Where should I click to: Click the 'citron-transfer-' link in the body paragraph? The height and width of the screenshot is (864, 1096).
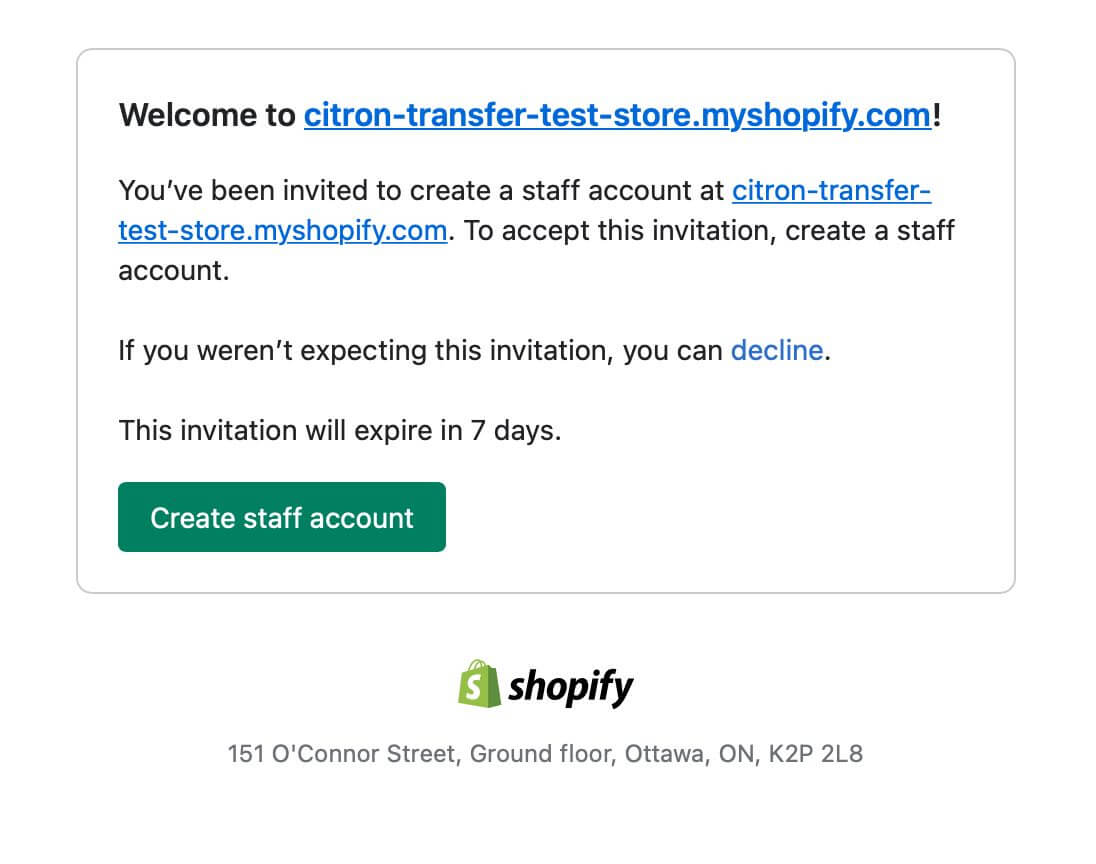831,190
